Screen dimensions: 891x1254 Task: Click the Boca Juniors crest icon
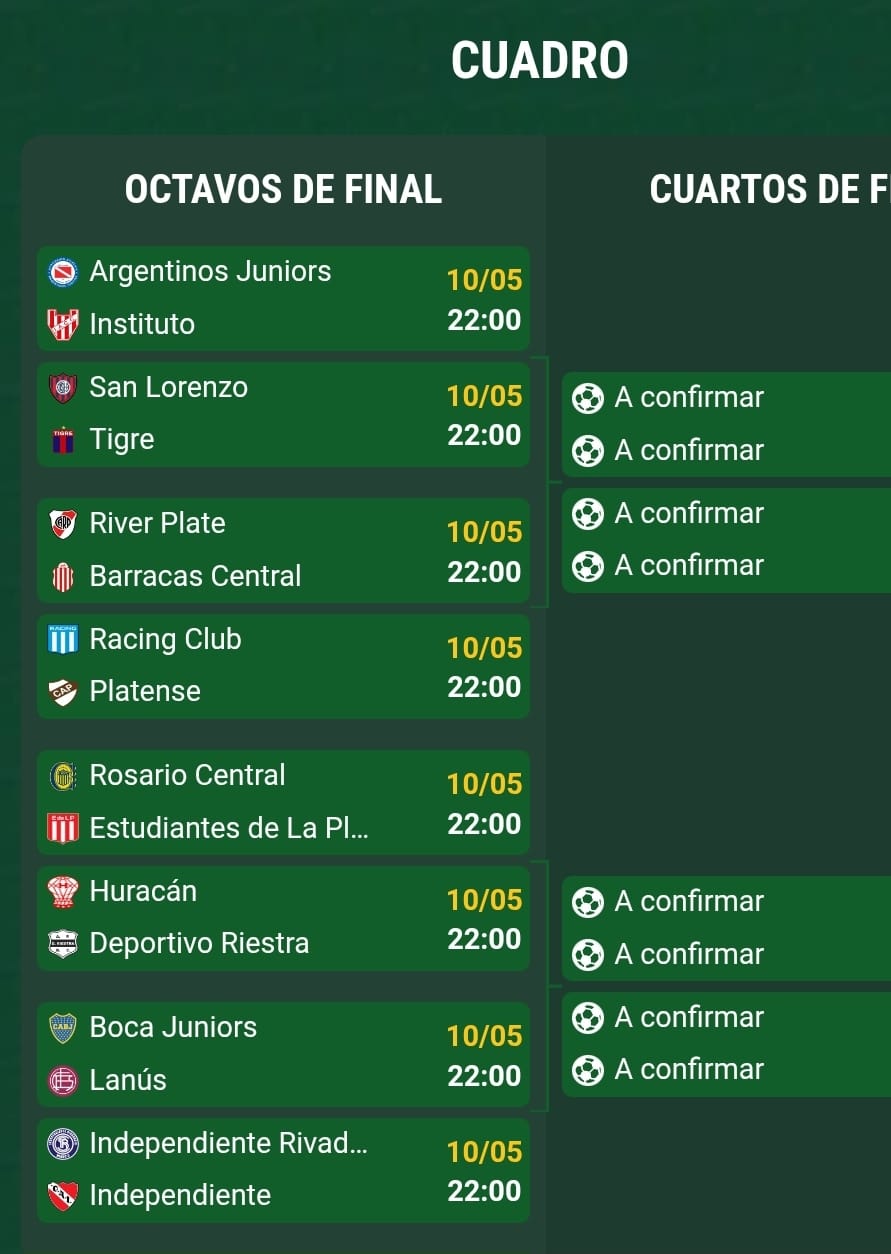63,1028
